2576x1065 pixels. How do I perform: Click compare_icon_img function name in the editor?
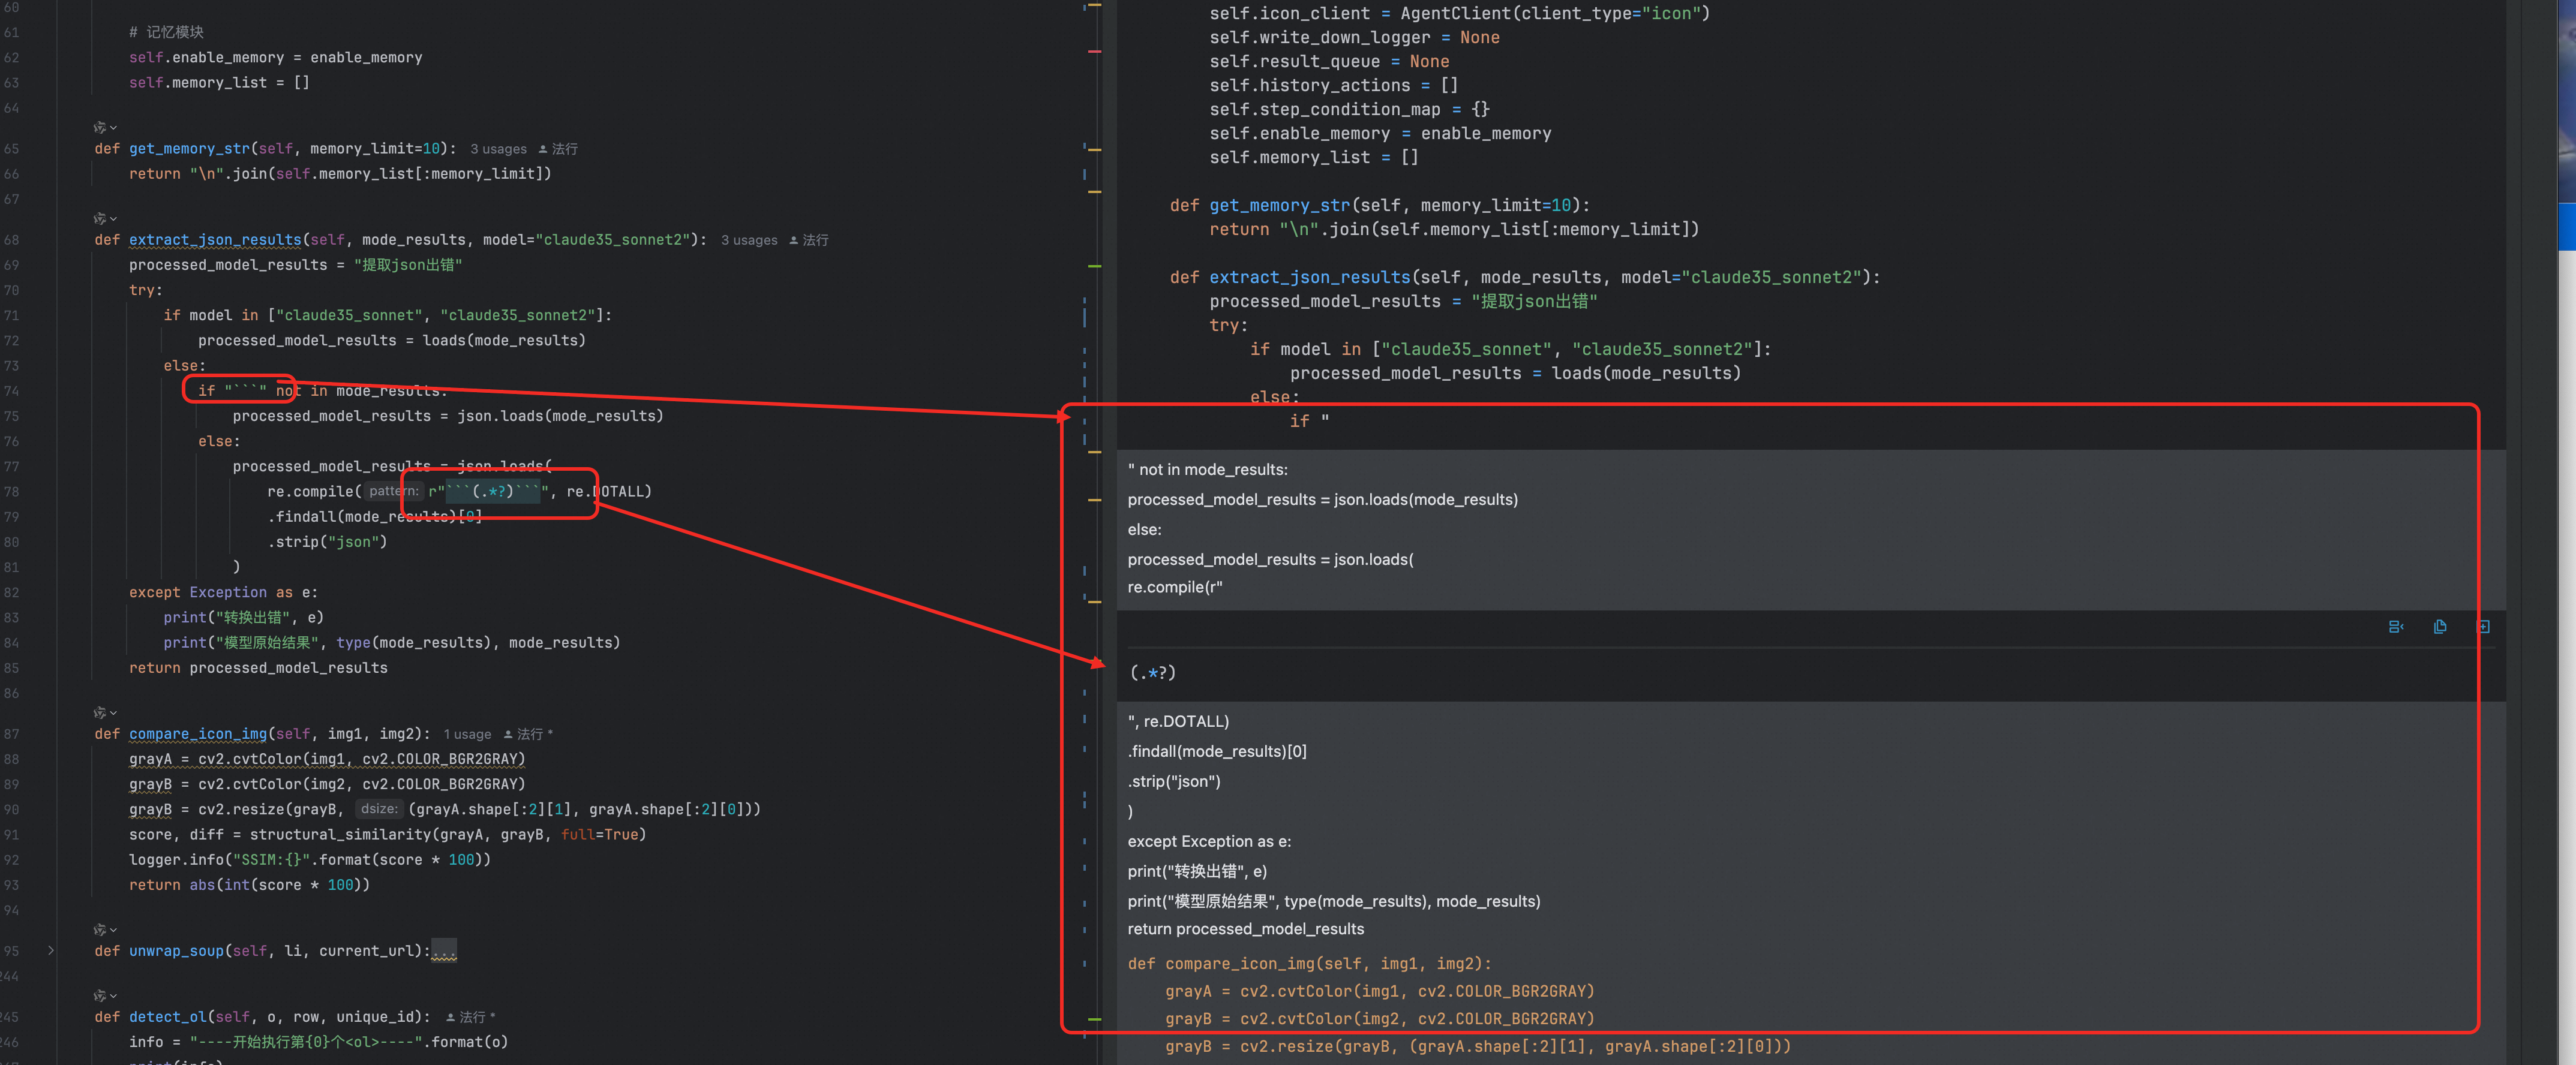pos(198,734)
